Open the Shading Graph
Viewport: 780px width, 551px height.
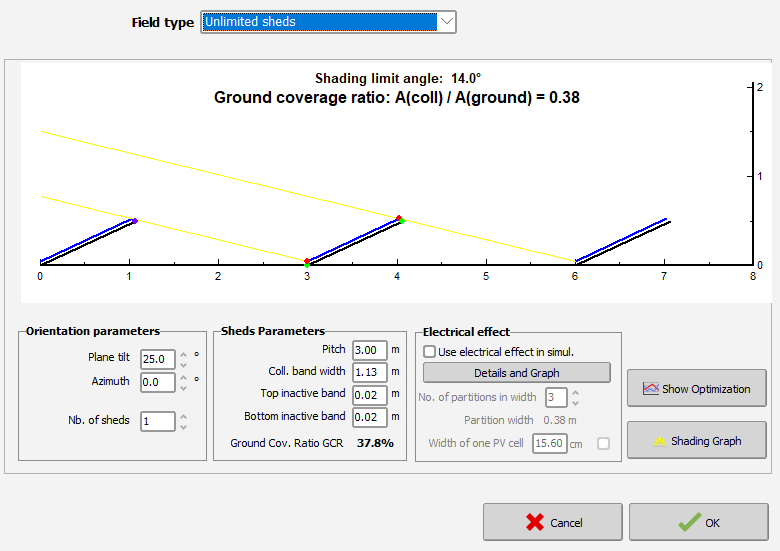point(696,441)
